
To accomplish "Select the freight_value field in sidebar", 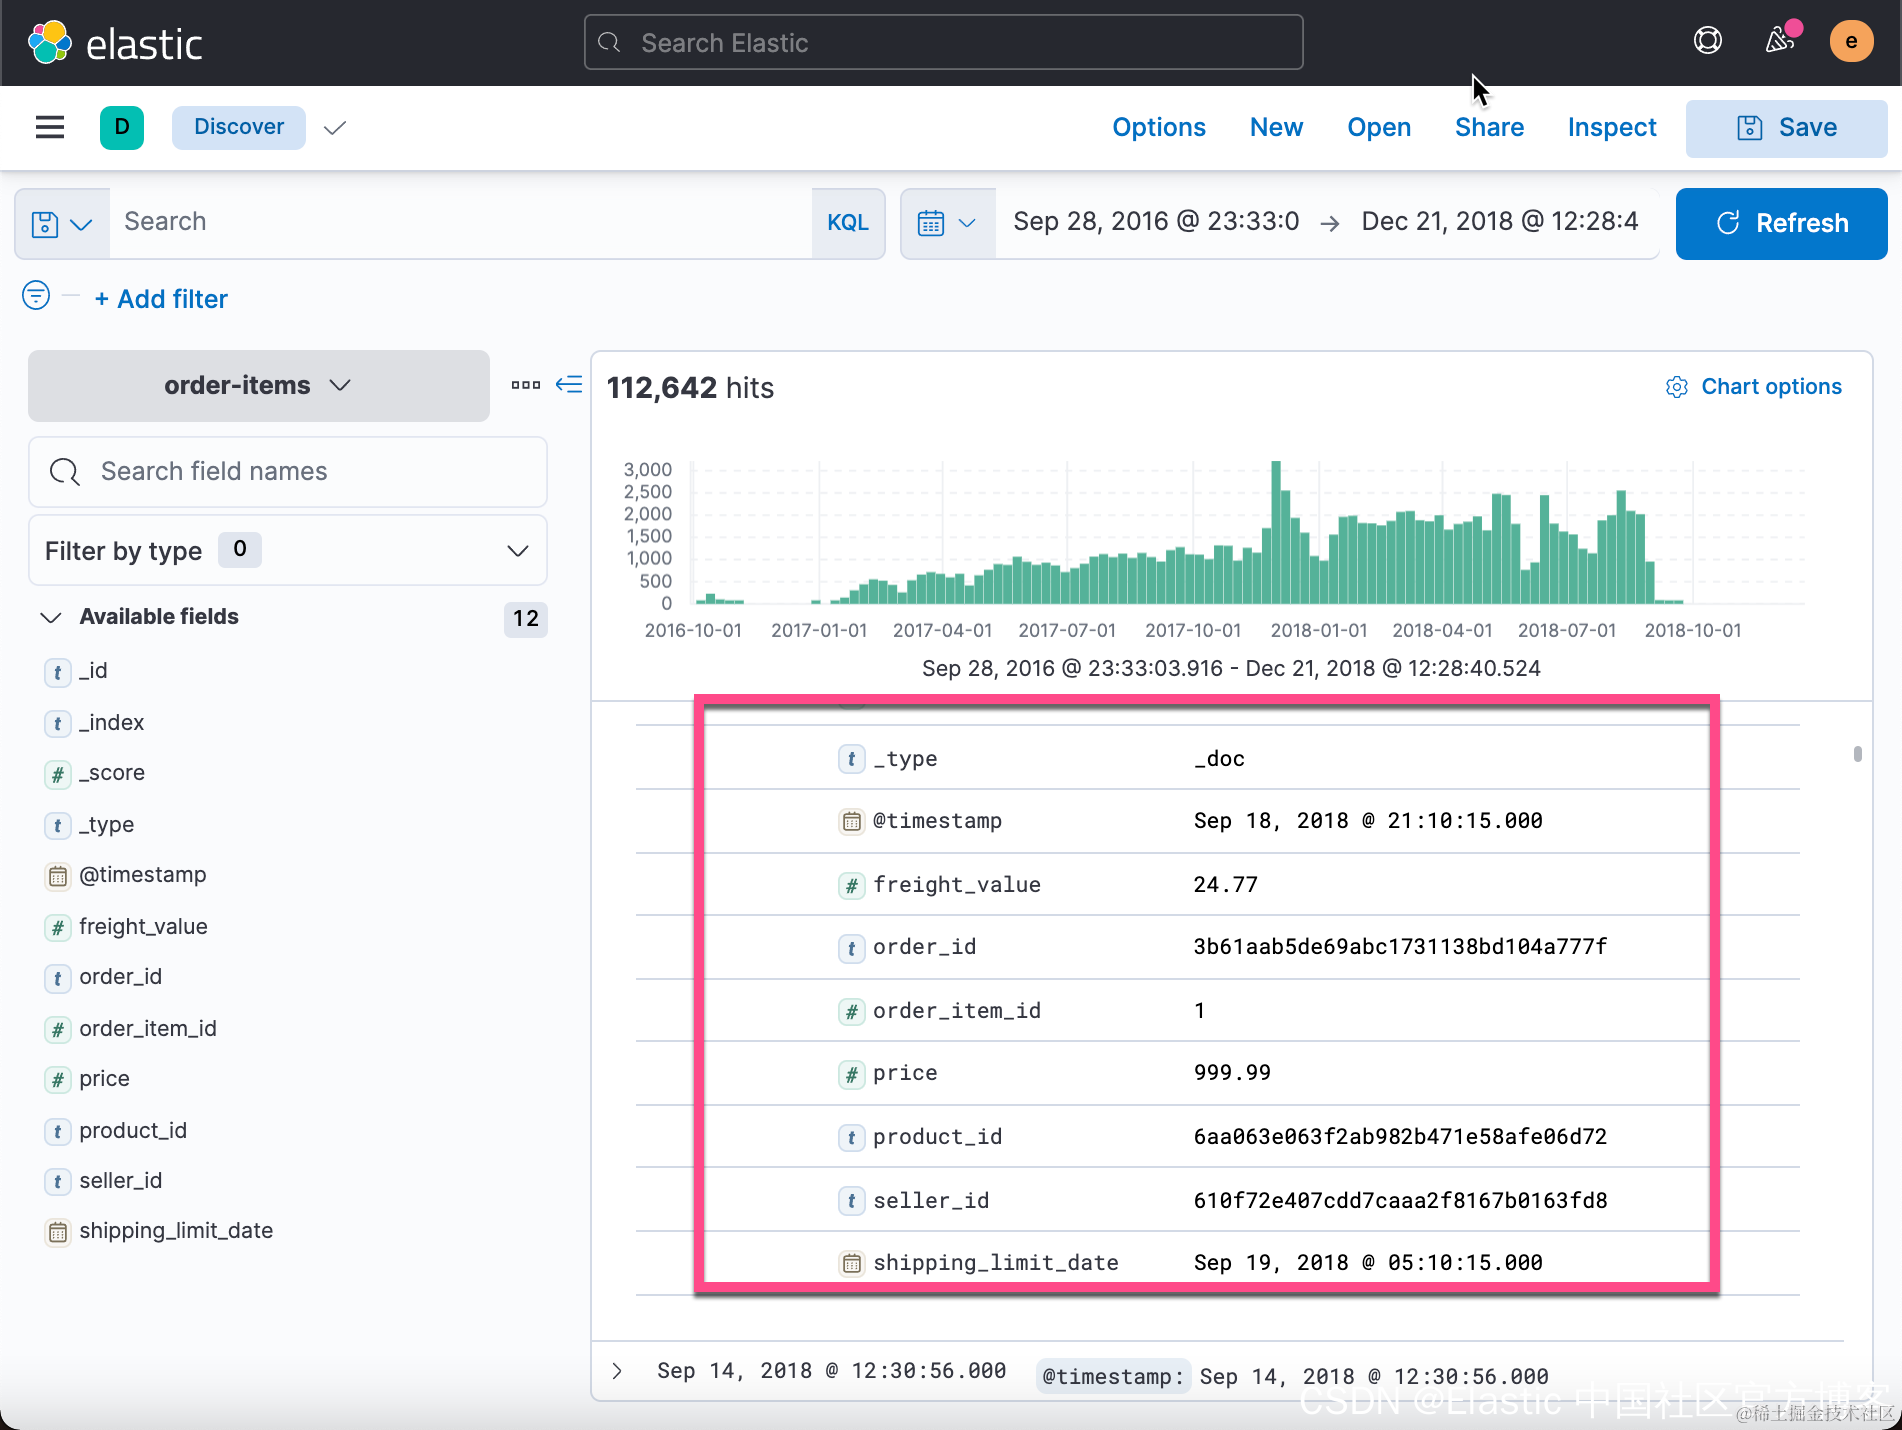I will tap(143, 927).
